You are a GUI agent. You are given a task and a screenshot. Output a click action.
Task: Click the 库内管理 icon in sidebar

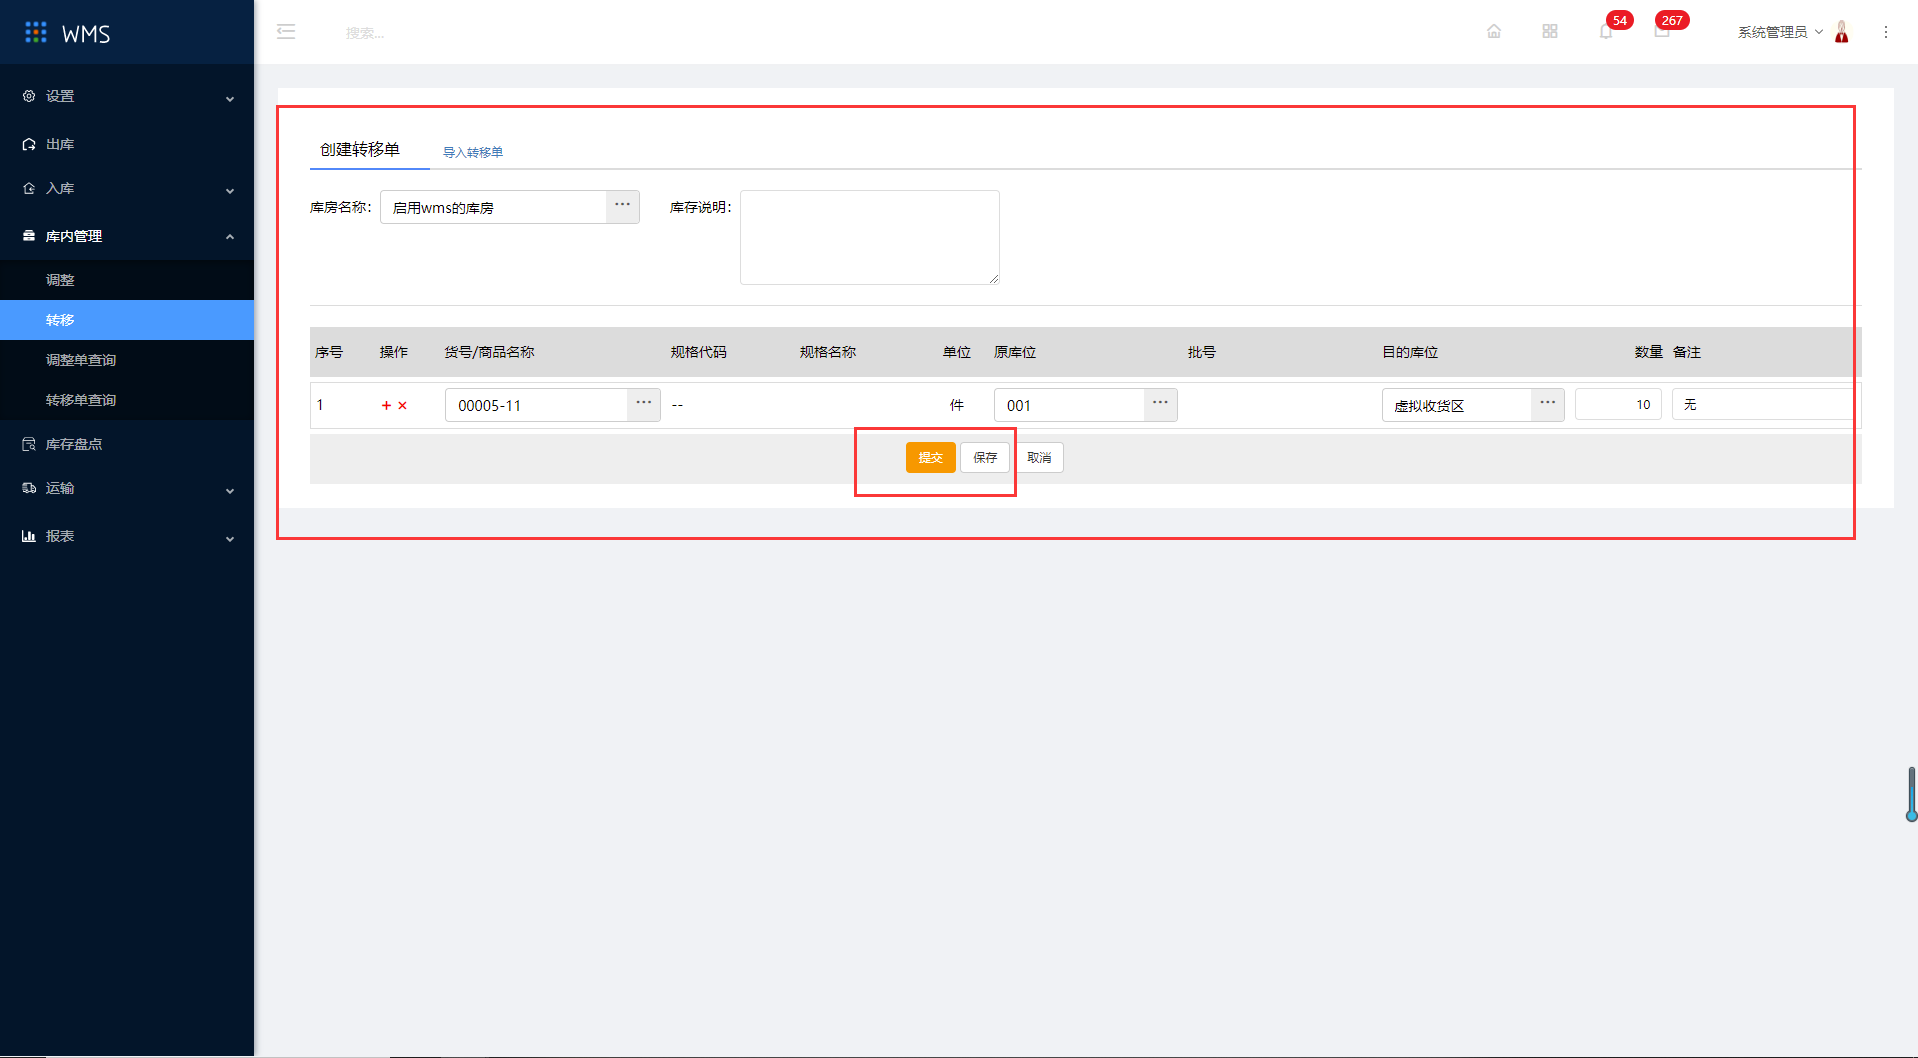point(29,236)
